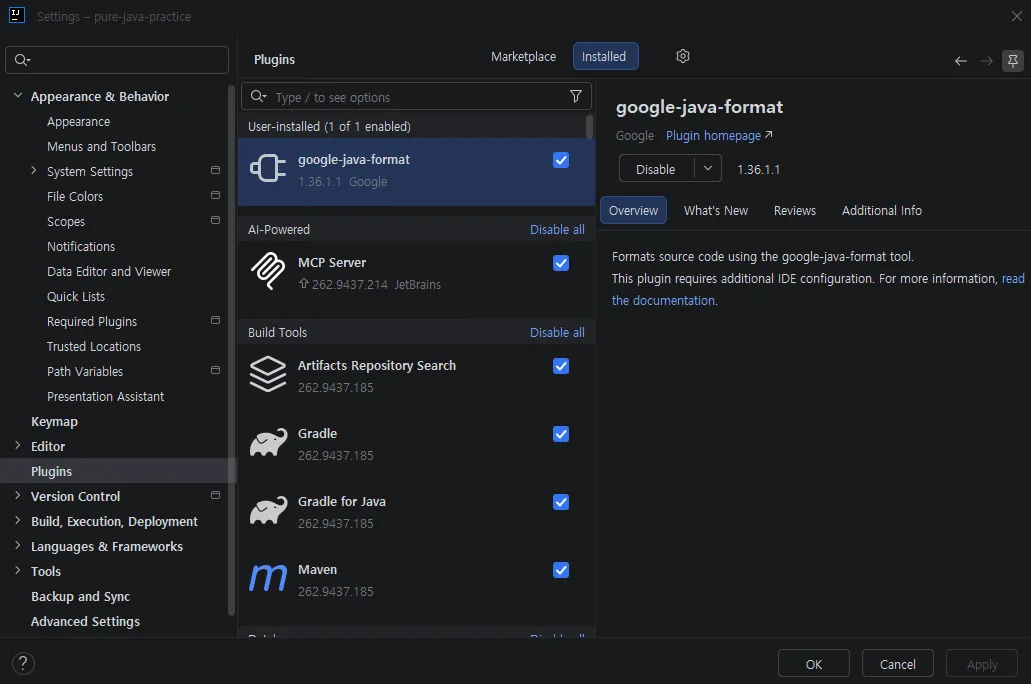
Task: Click the pin tab icon
Action: tap(1013, 61)
